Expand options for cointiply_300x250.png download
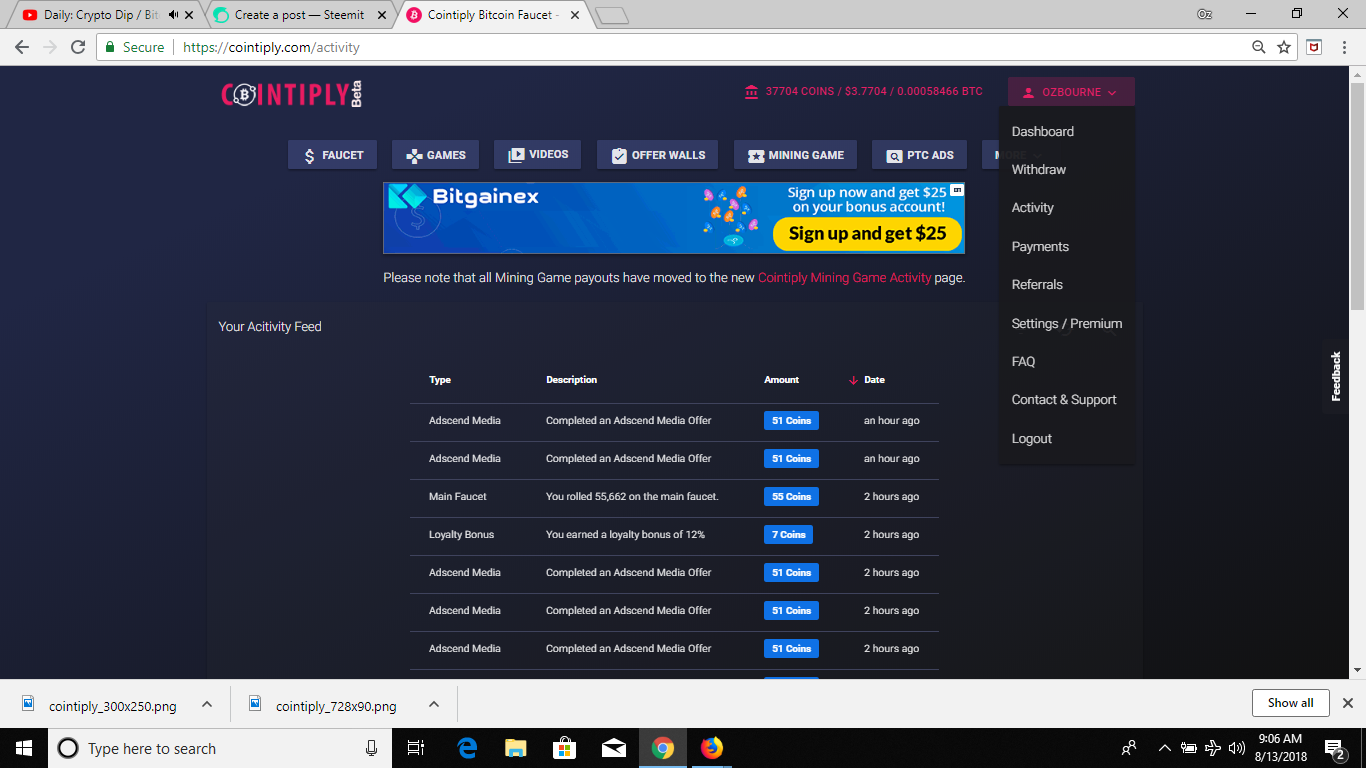The width and height of the screenshot is (1366, 768). point(207,704)
